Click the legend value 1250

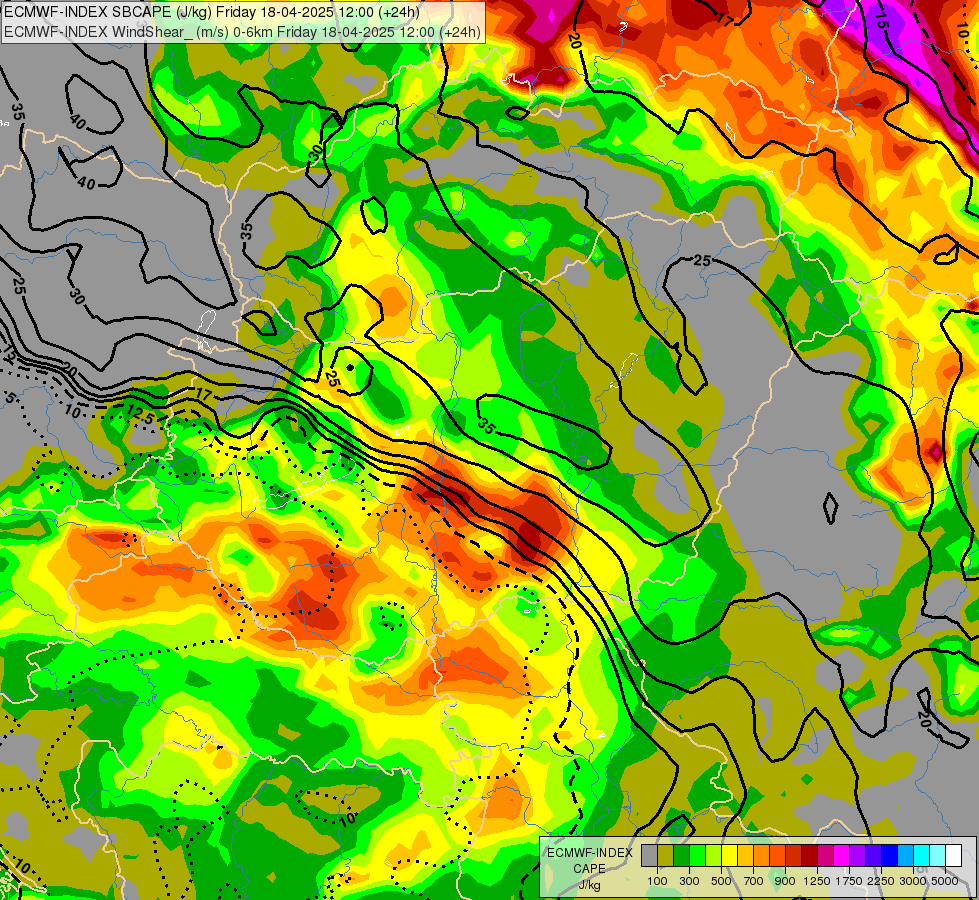[817, 881]
